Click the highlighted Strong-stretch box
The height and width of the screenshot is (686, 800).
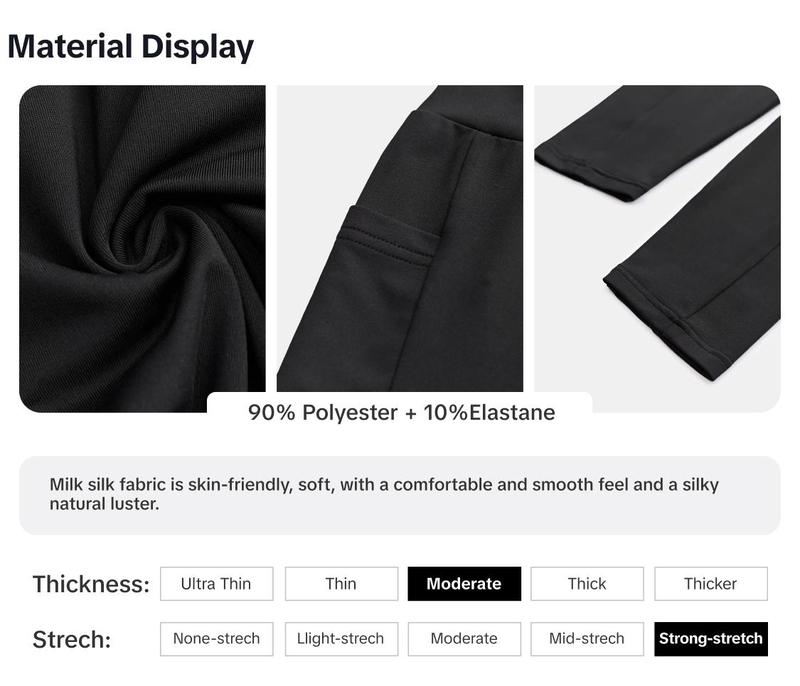click(x=711, y=639)
